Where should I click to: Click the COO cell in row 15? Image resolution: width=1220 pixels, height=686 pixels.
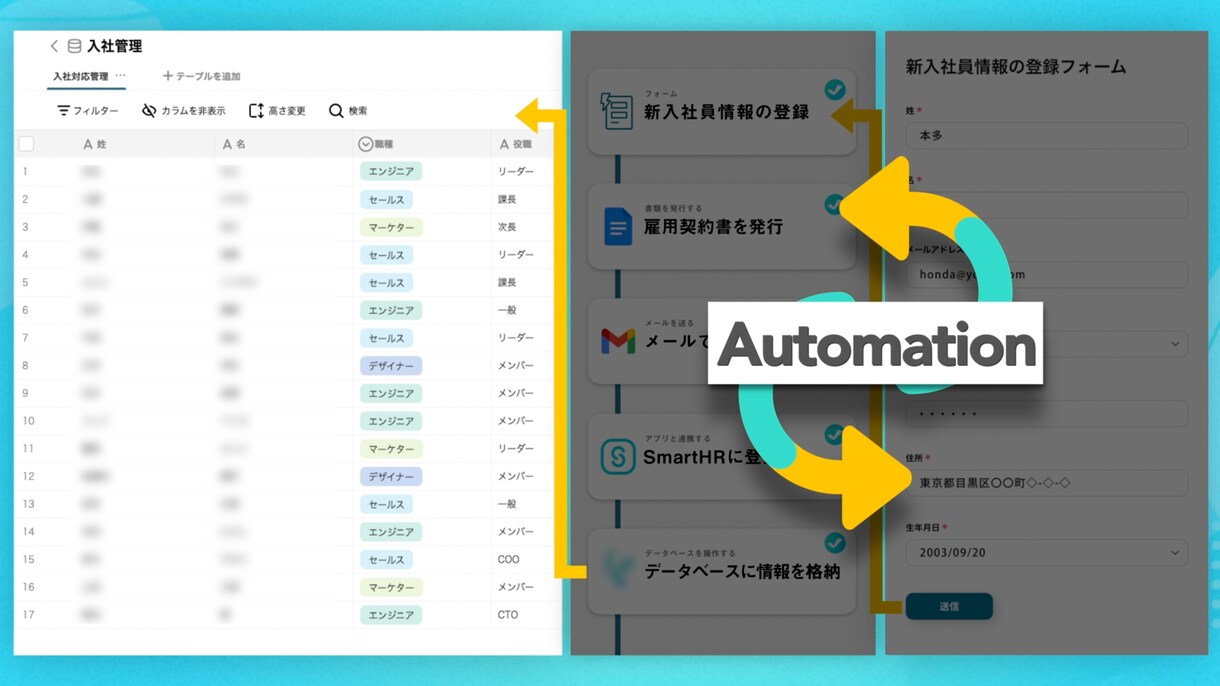click(x=509, y=559)
